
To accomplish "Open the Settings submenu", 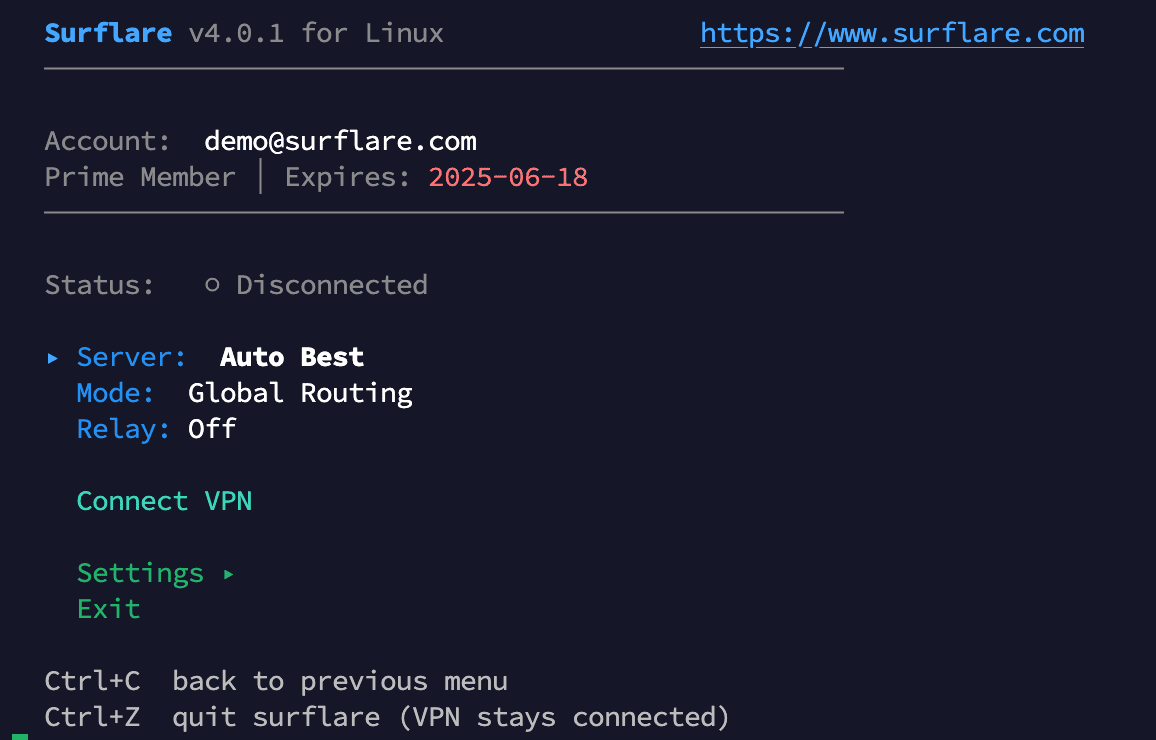I will point(140,573).
